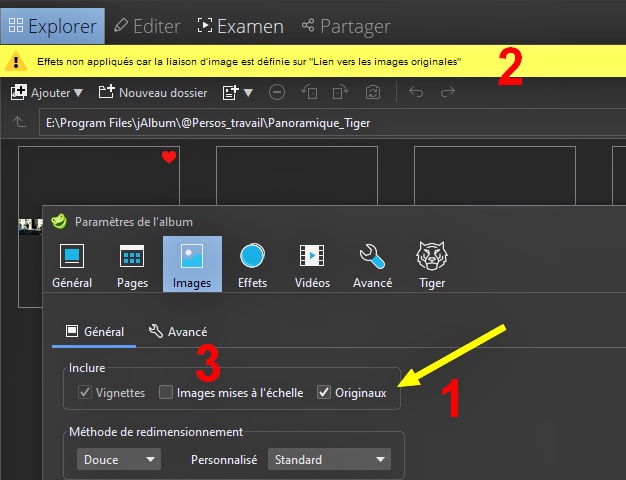Click the album path field Panoramique_Tiger
This screenshot has width=626, height=480.
point(332,123)
